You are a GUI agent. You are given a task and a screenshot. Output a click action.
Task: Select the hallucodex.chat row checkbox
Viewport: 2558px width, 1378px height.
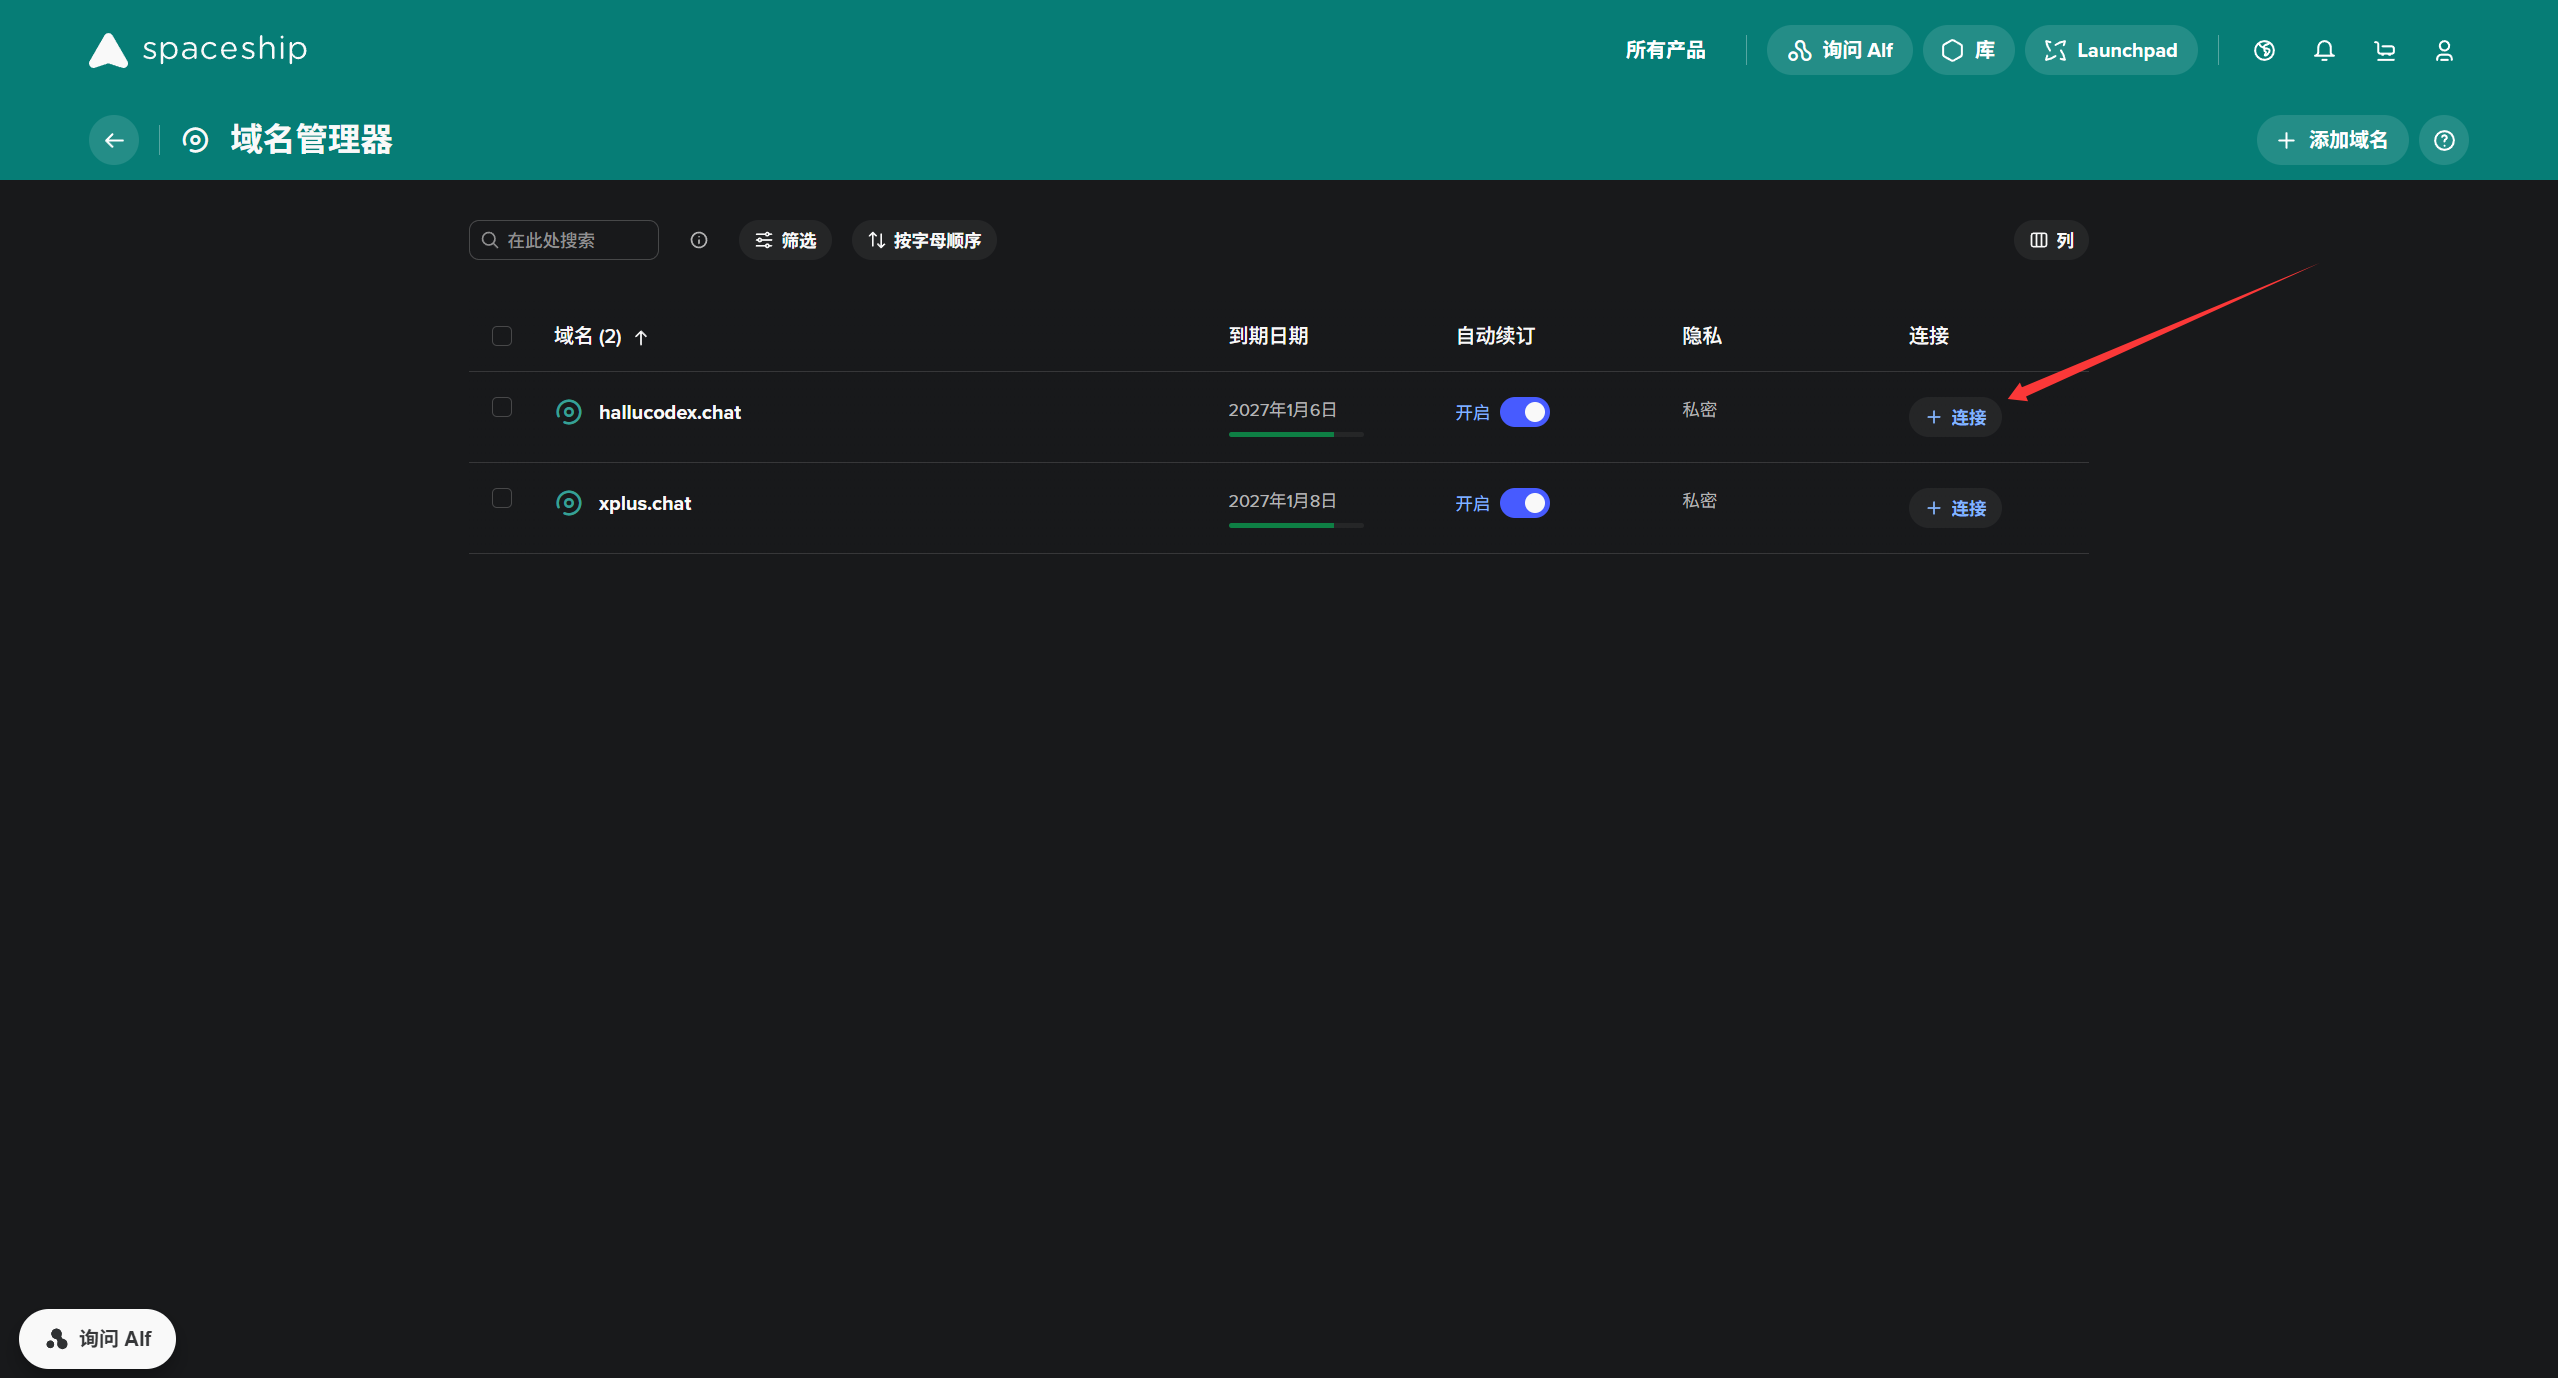click(x=502, y=407)
